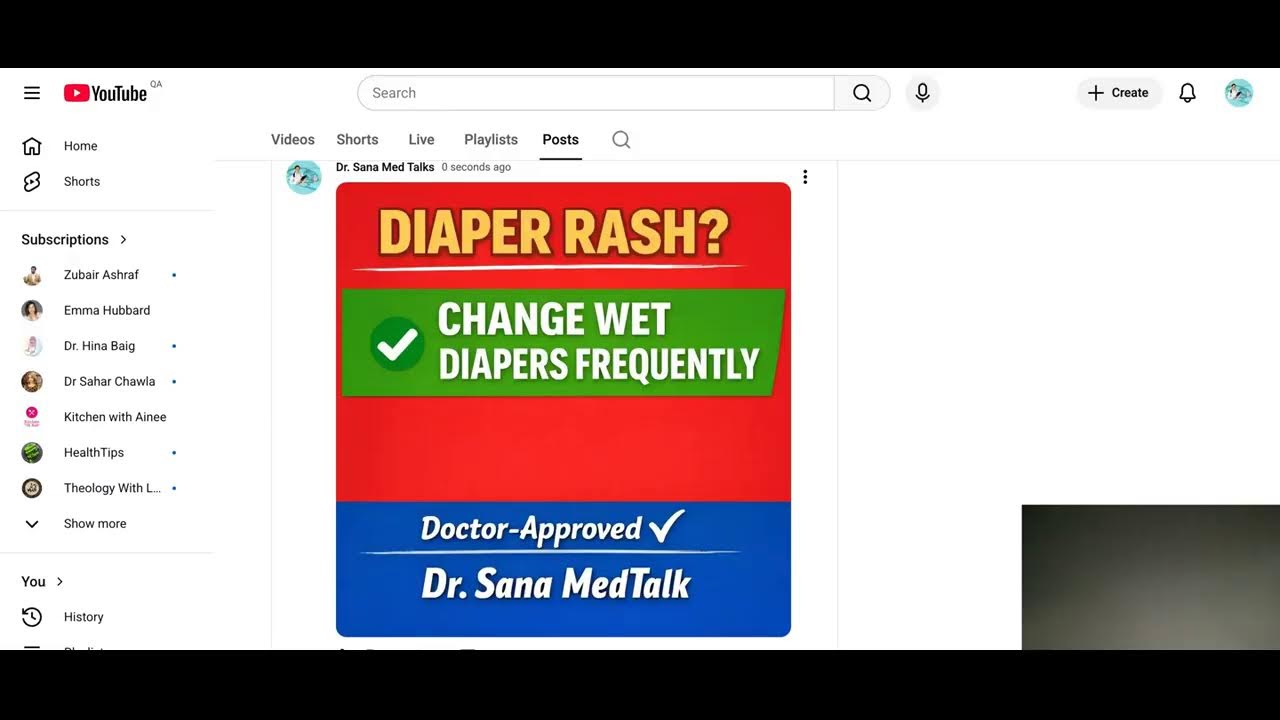The image size is (1280, 720).
Task: Click Dr. Hina Baig channel avatar
Action: tap(32, 346)
